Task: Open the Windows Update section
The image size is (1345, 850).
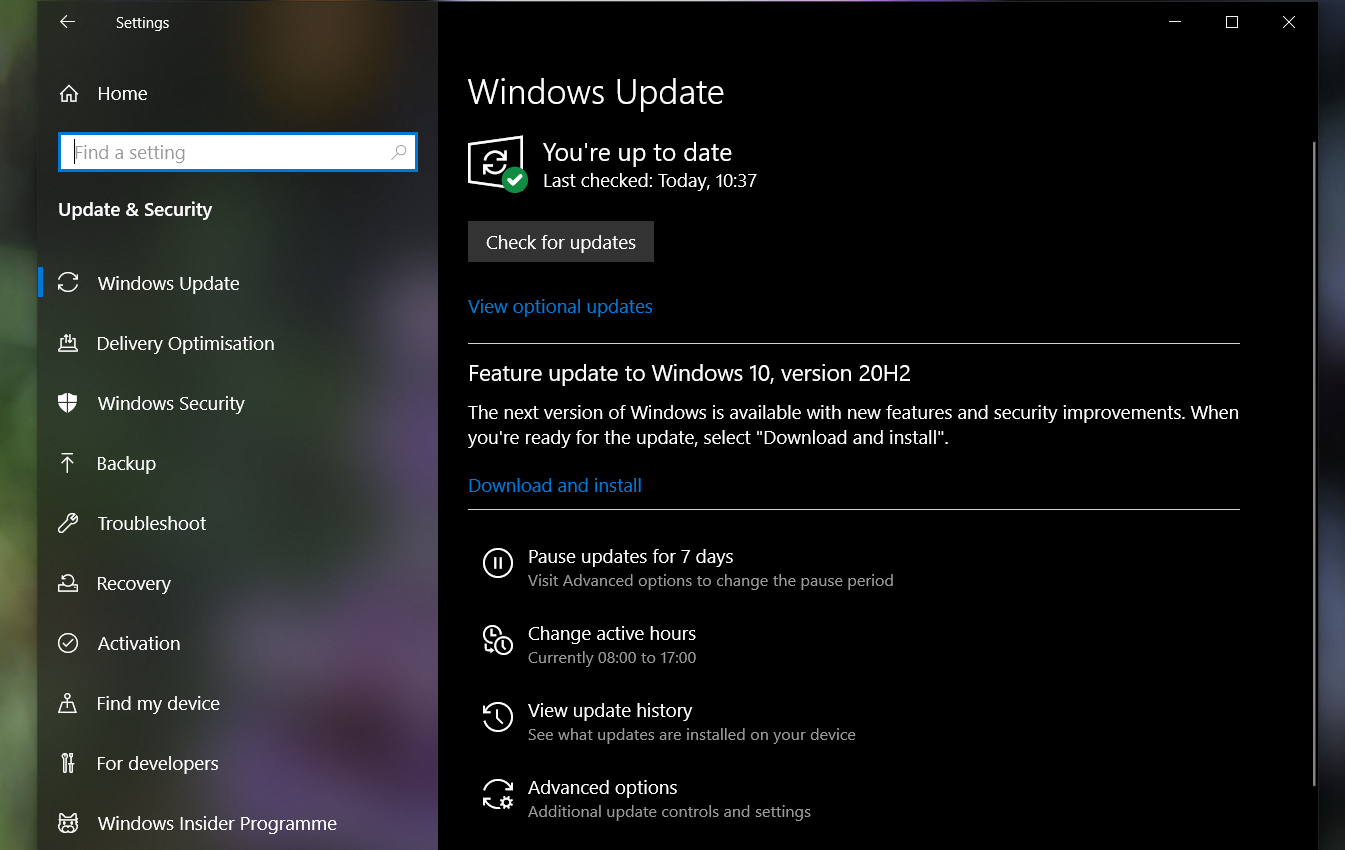Action: pyautogui.click(x=238, y=283)
